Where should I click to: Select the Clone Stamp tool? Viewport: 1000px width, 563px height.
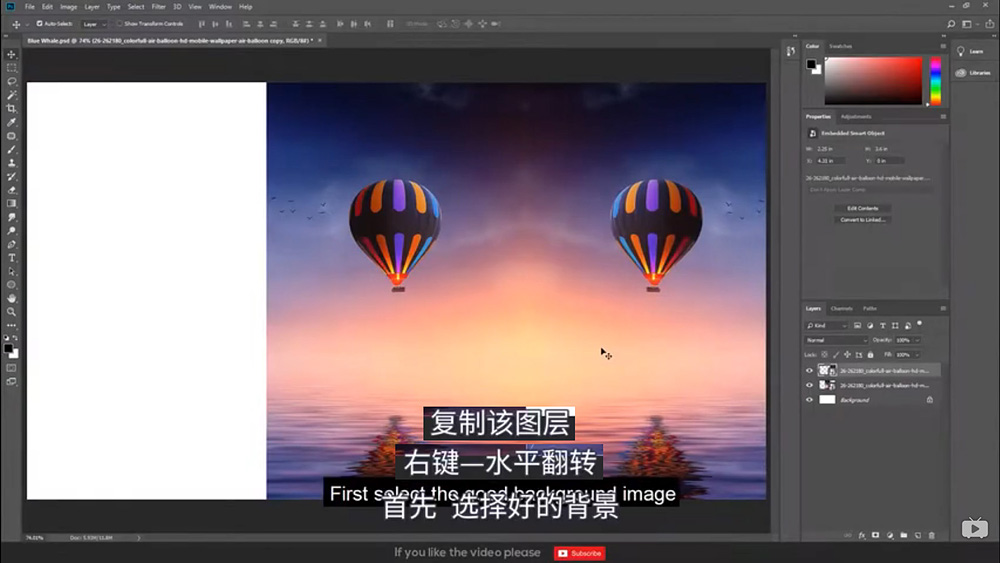tap(11, 163)
